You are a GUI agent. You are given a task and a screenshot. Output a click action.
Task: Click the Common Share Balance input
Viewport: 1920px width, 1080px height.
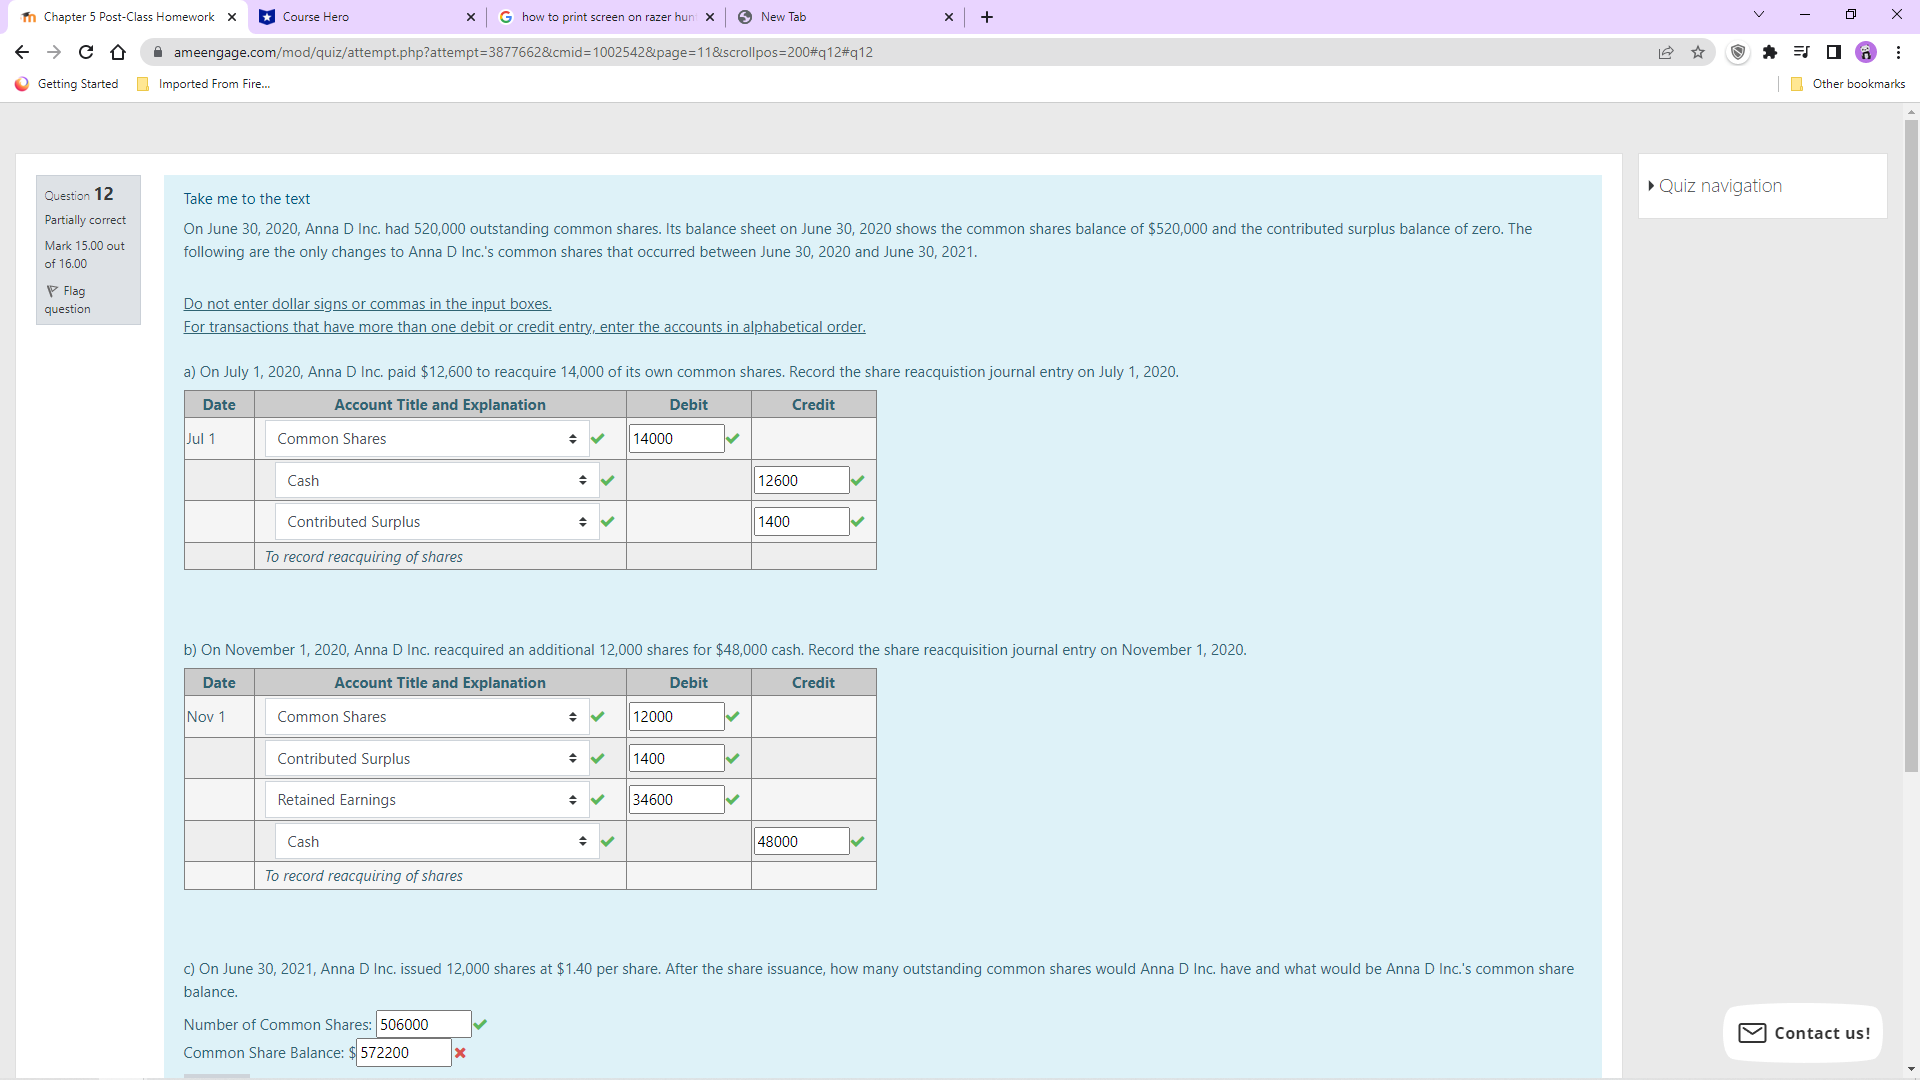click(x=403, y=1053)
